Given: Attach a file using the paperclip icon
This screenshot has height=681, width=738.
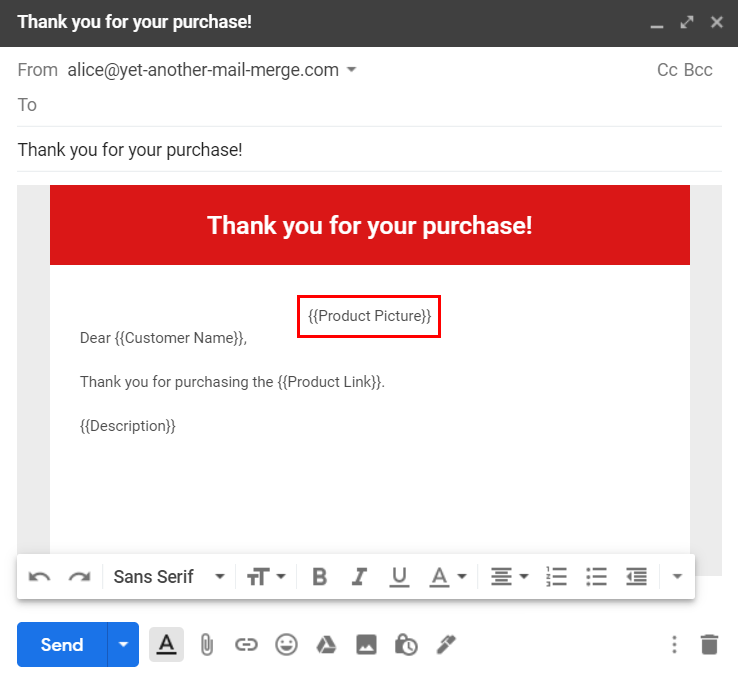Looking at the screenshot, I should click(206, 645).
